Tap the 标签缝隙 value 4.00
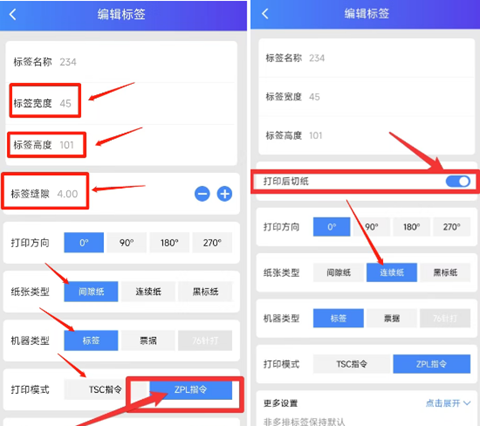The height and width of the screenshot is (426, 480). click(67, 194)
